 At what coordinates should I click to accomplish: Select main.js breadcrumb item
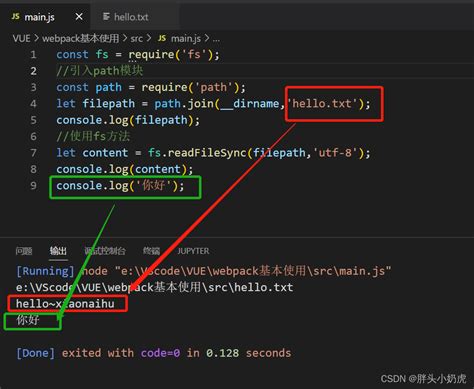(186, 39)
